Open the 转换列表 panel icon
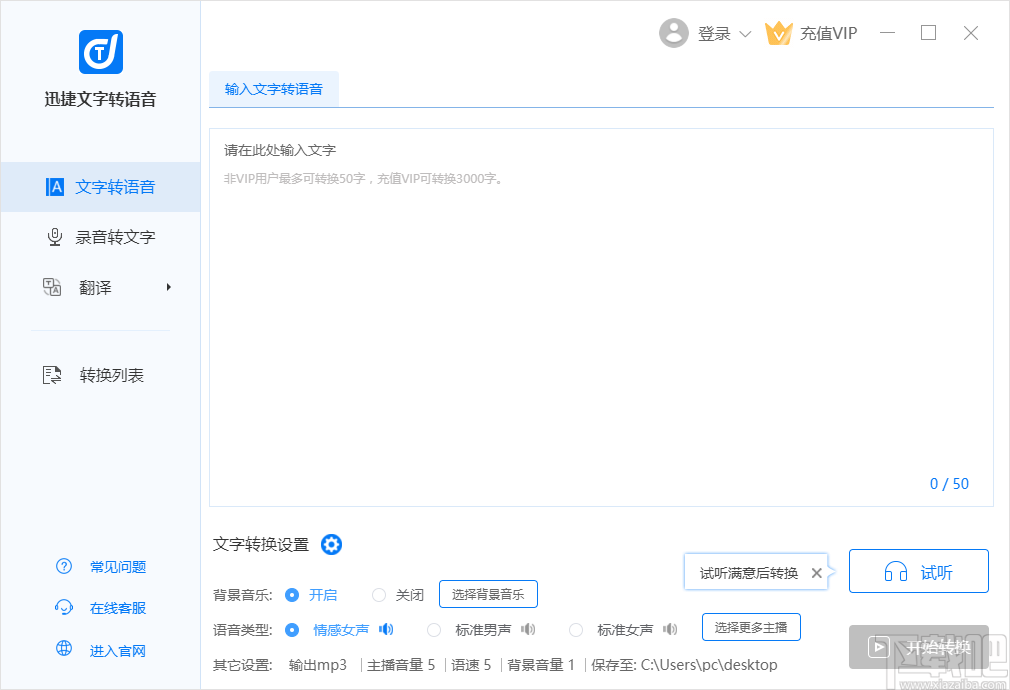 [53, 375]
